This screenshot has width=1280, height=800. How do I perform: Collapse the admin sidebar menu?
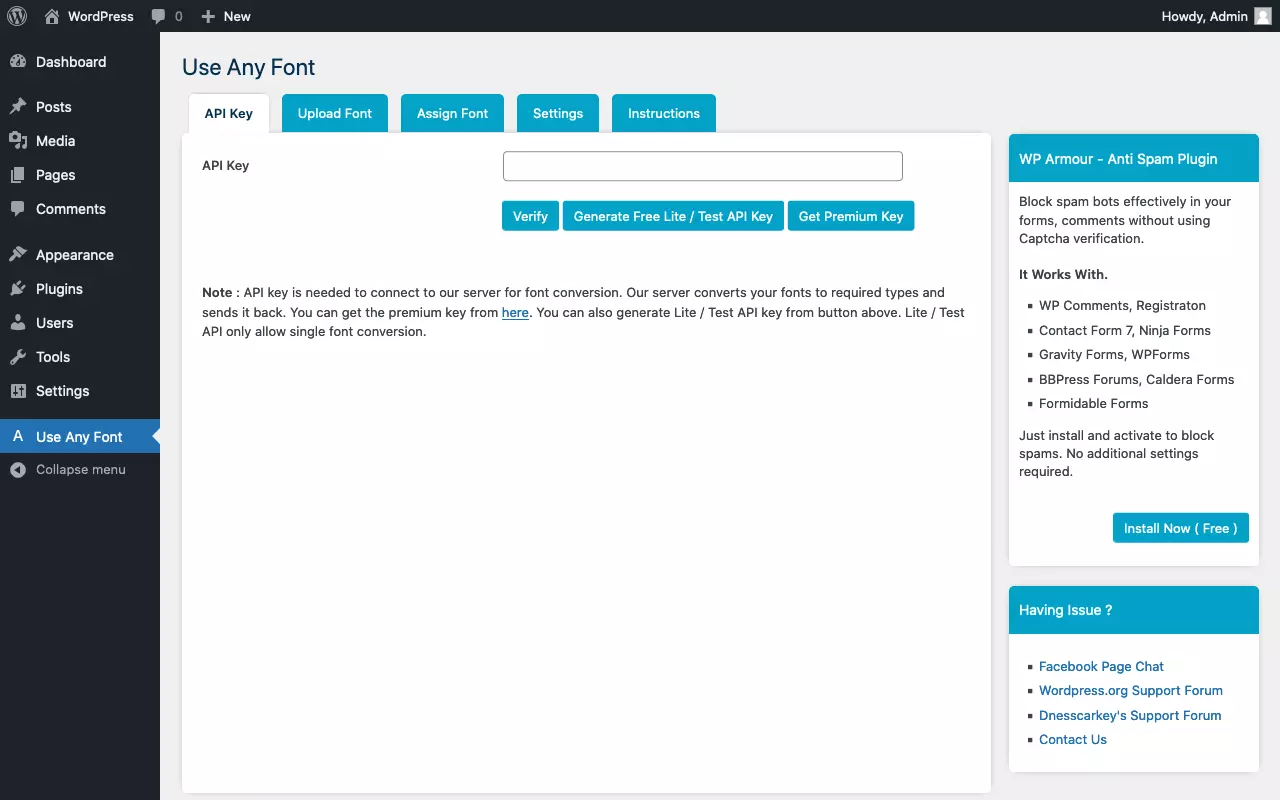click(x=80, y=470)
